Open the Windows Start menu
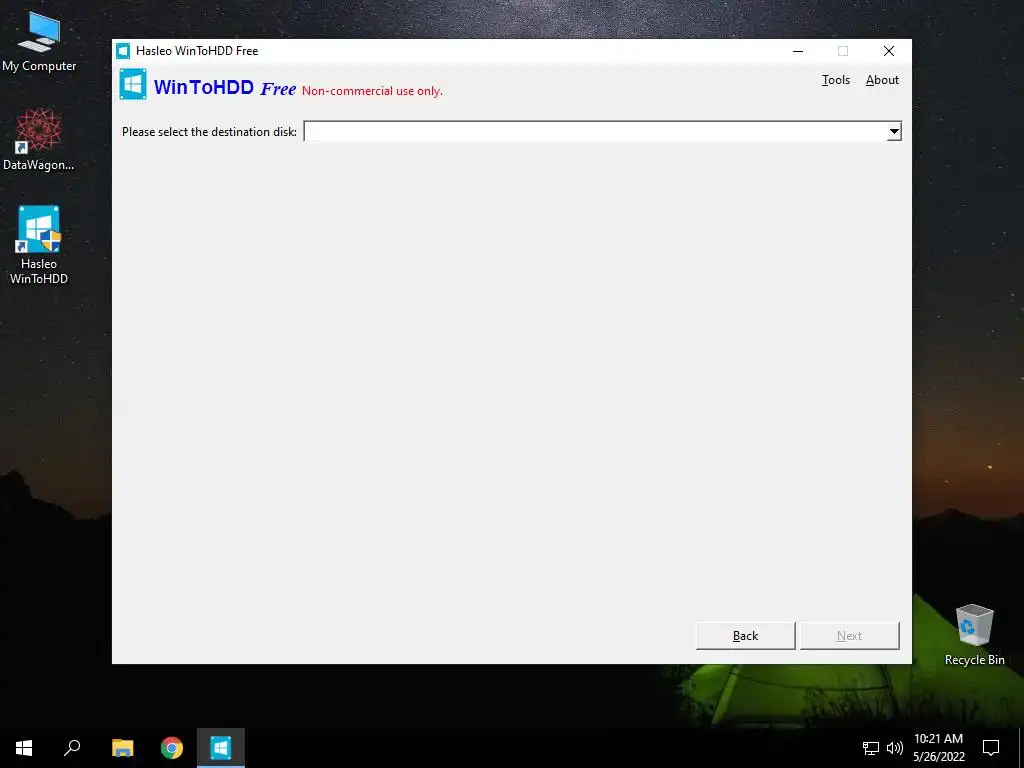This screenshot has width=1024, height=768. (24, 748)
